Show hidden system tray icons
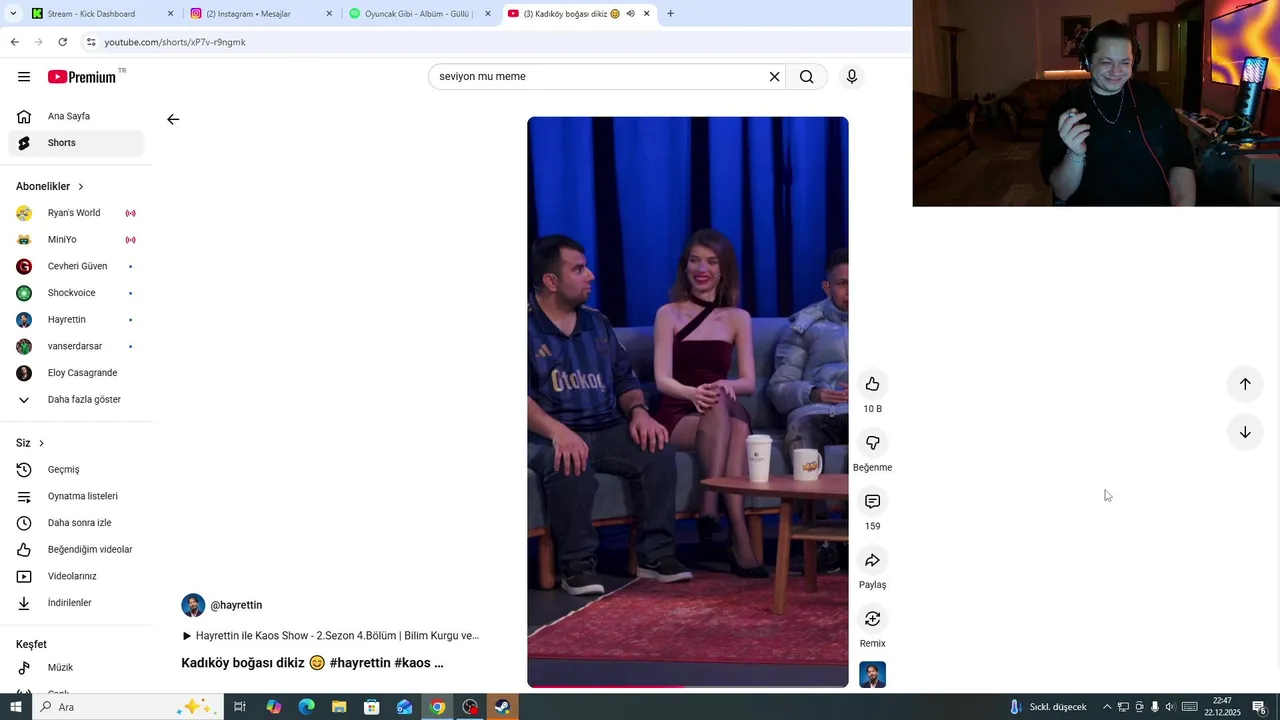Screen dimensions: 1280x720 click(1106, 707)
